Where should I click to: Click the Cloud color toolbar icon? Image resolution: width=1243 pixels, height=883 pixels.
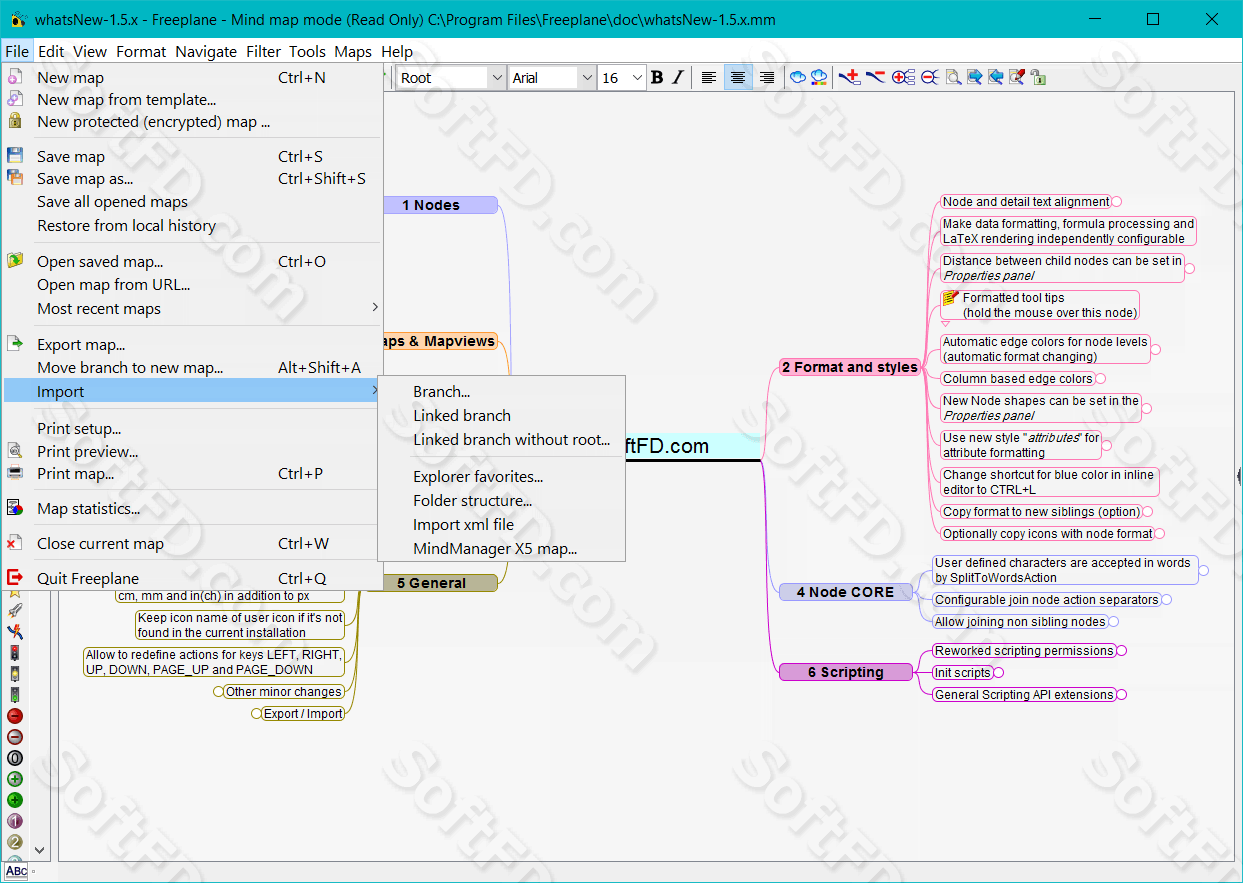tap(819, 77)
